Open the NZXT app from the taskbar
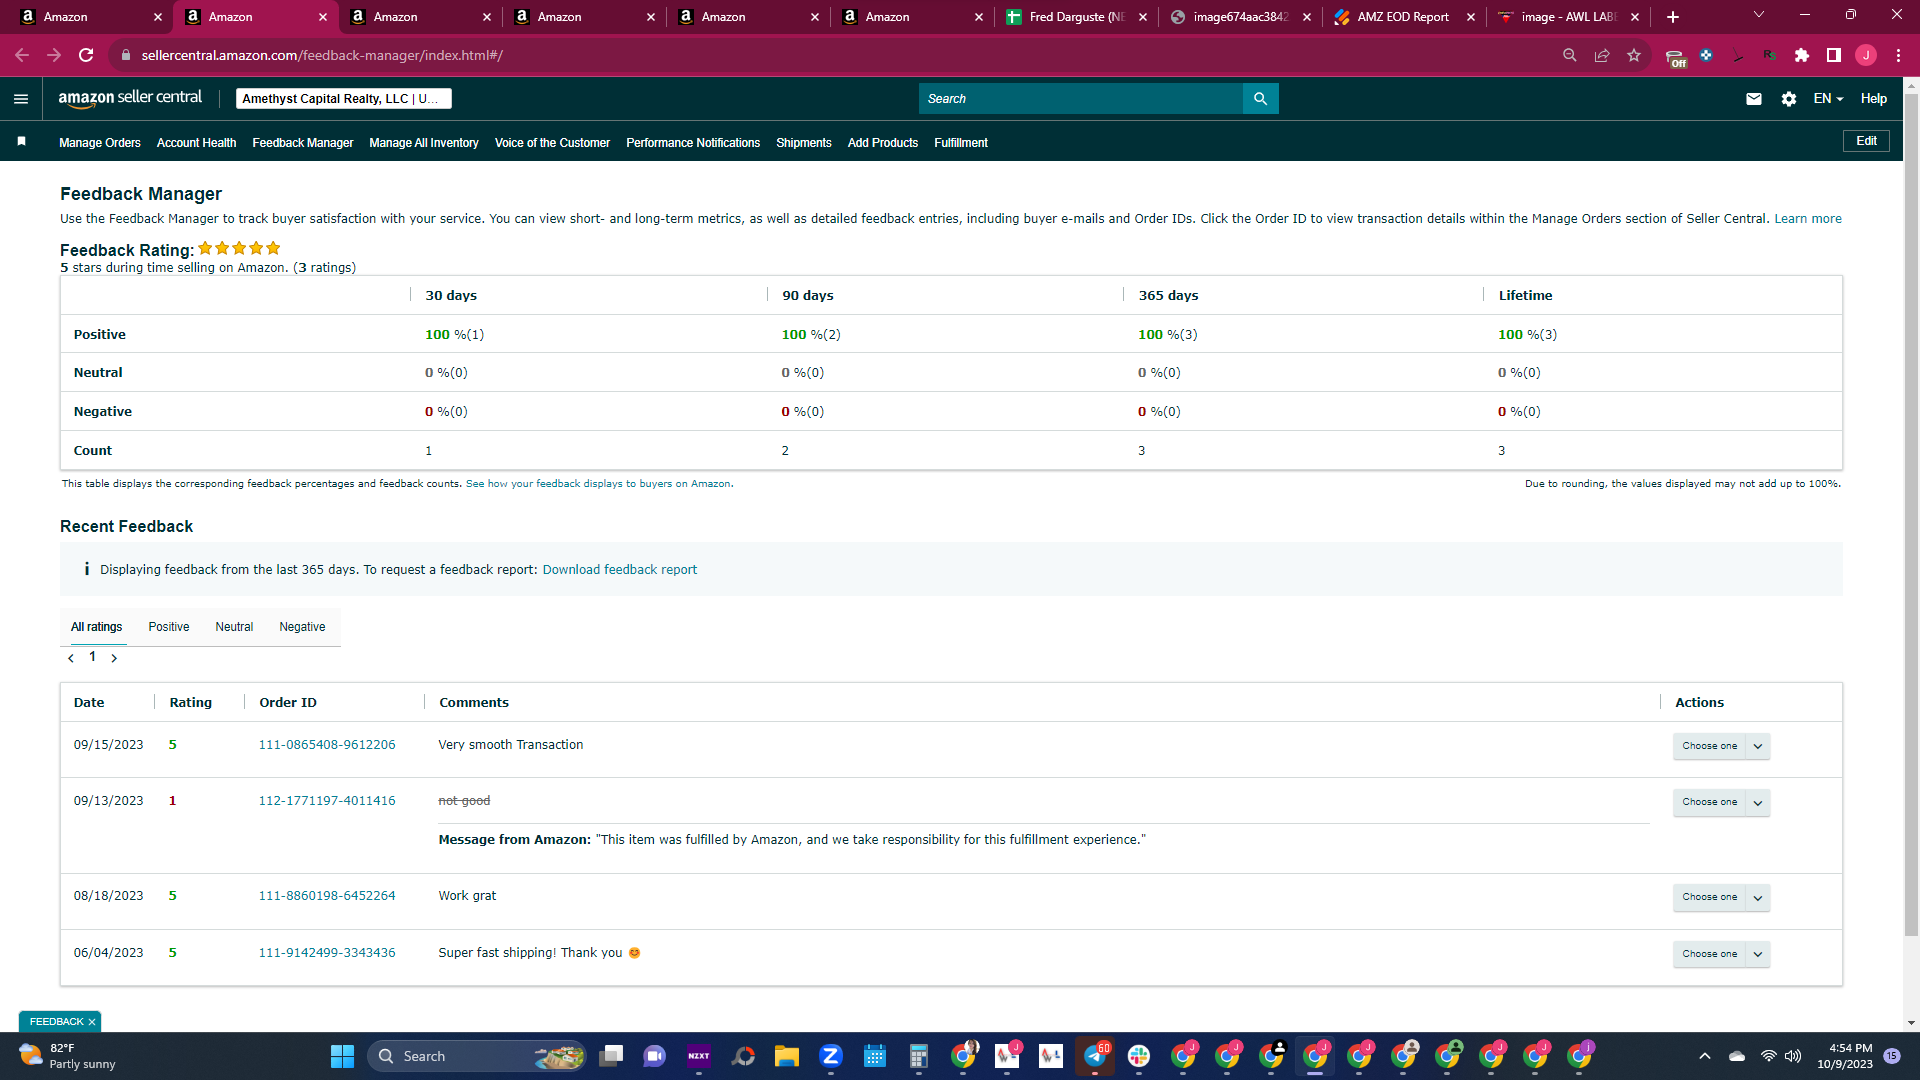Viewport: 1920px width, 1080px height. pos(699,1056)
